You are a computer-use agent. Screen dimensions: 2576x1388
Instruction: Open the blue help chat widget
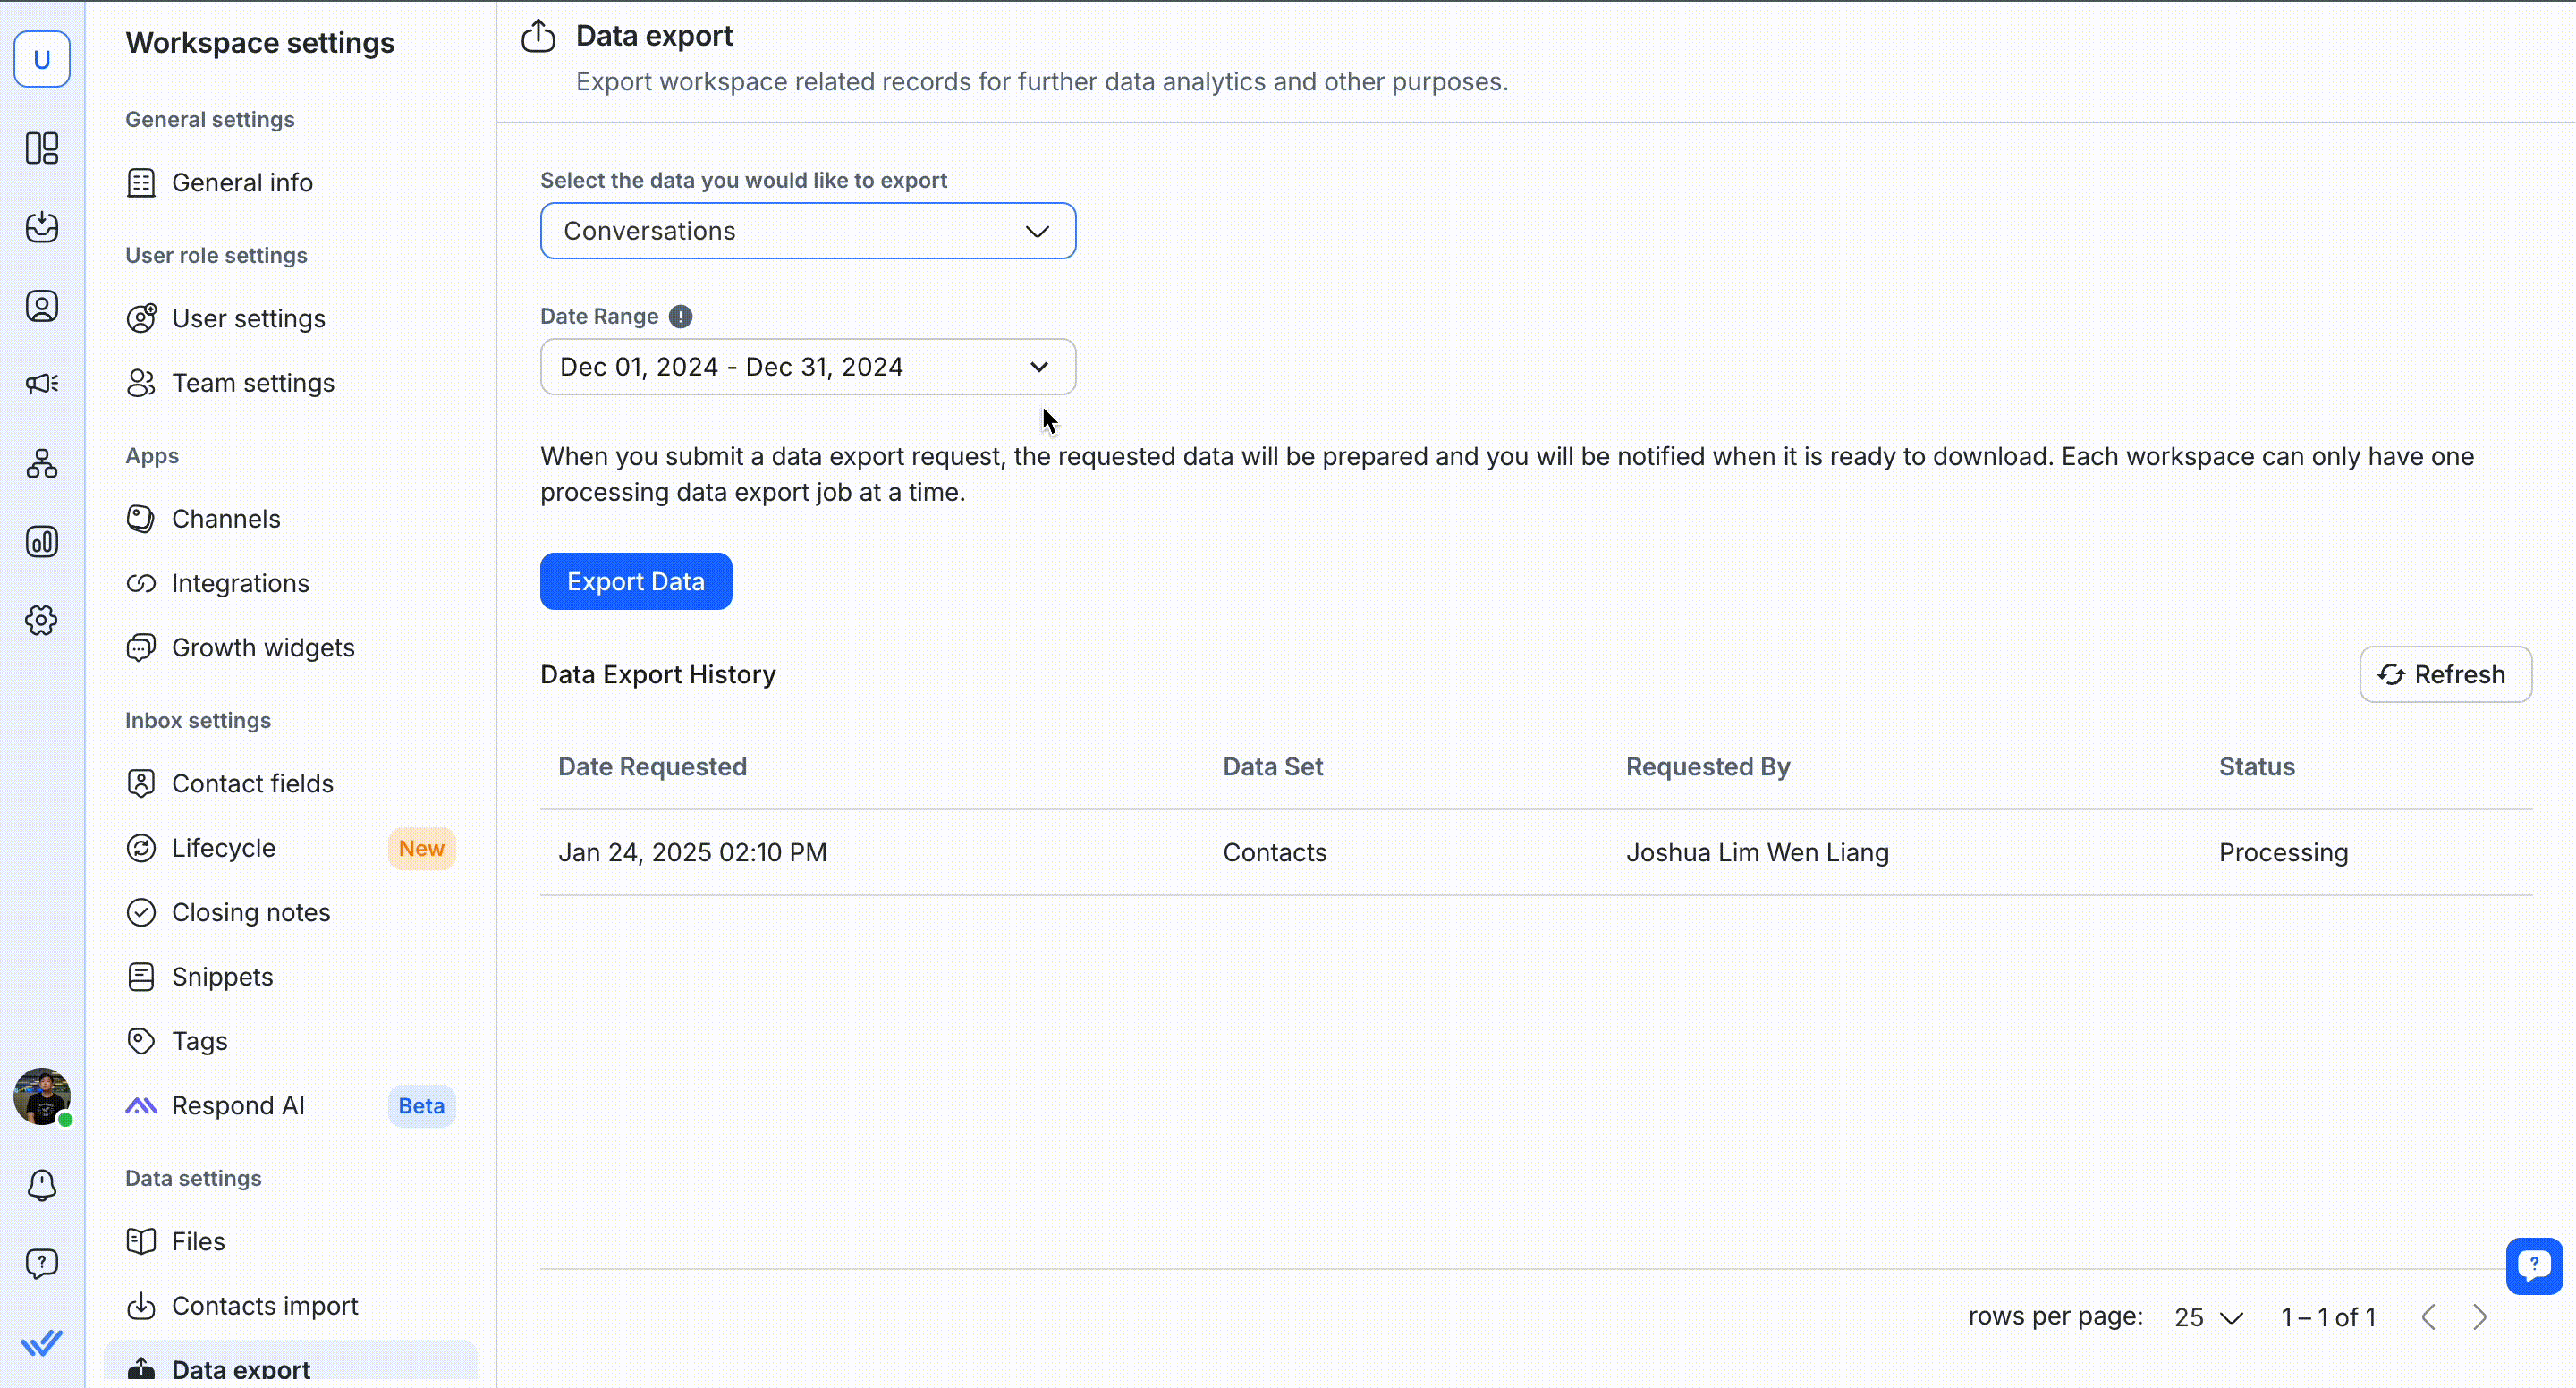click(x=2533, y=1266)
